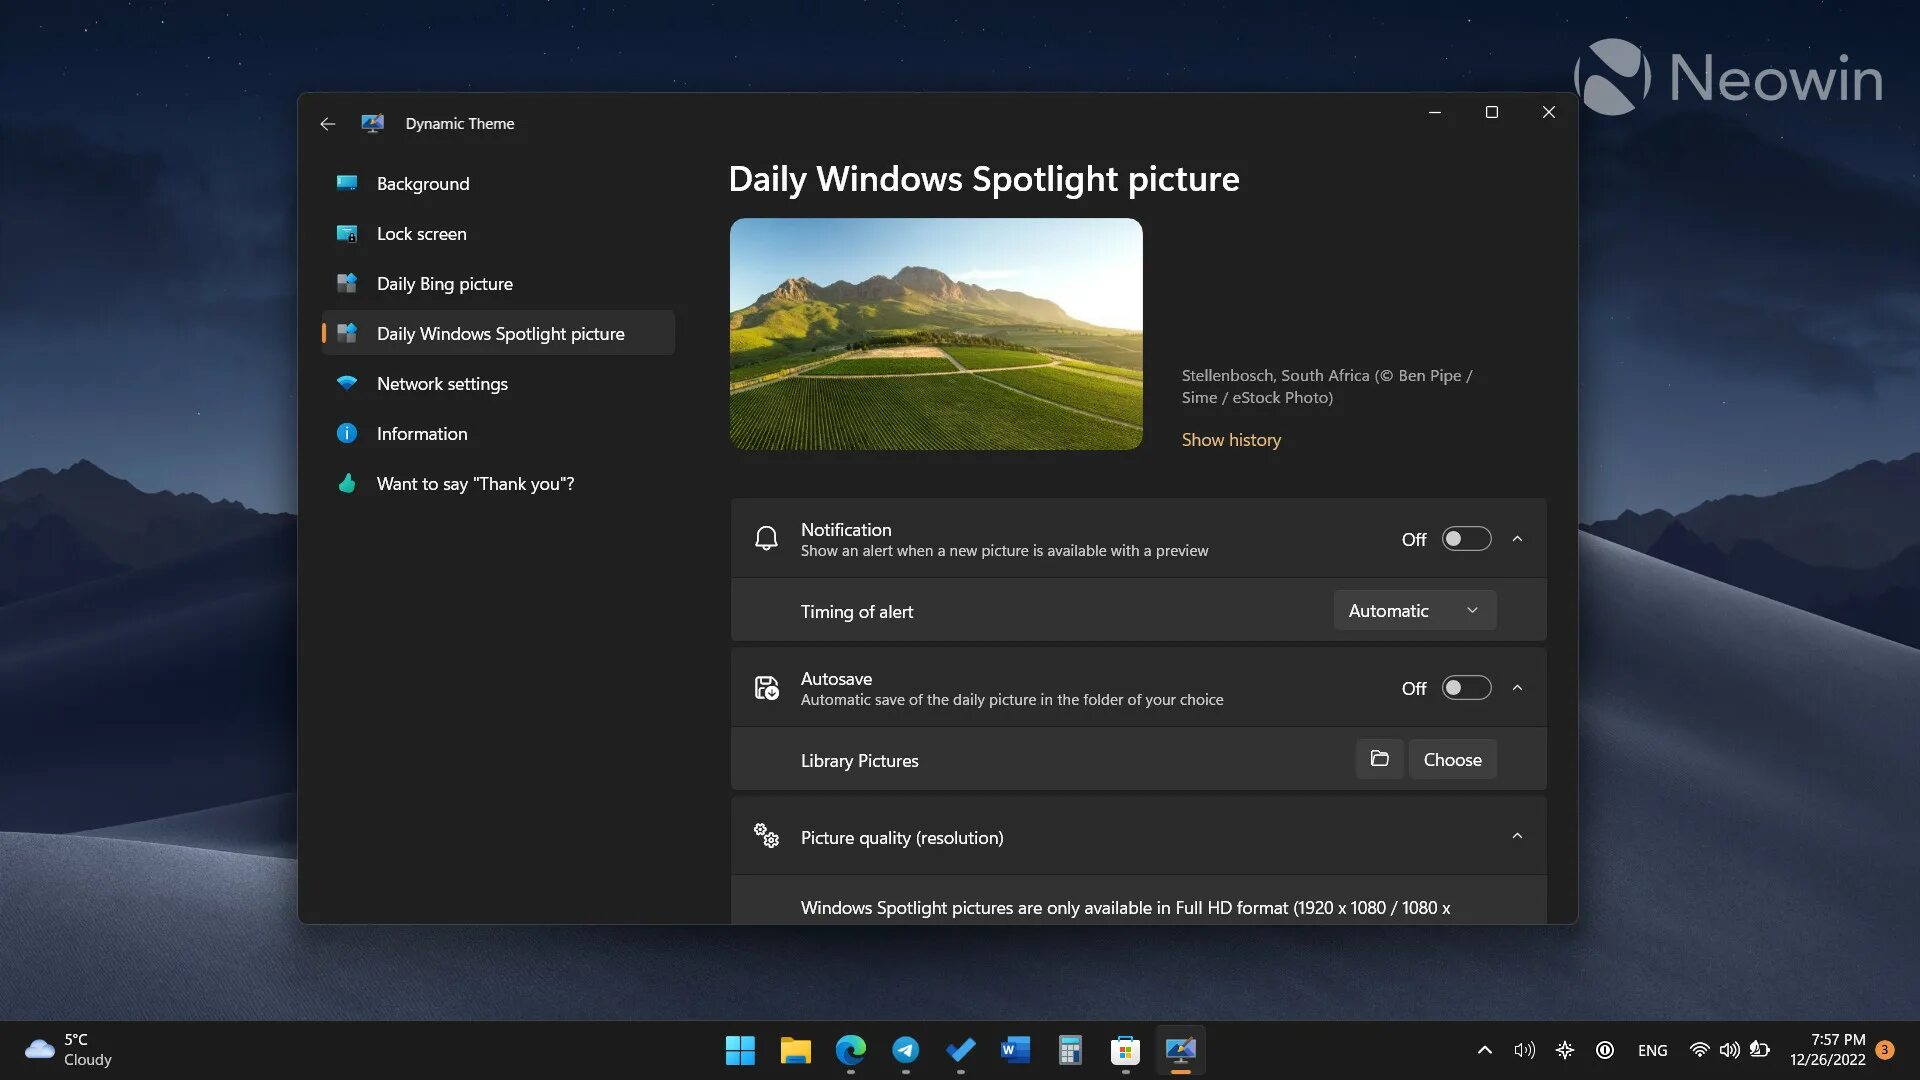
Task: Click the Lock screen sidebar icon
Action: pos(345,233)
